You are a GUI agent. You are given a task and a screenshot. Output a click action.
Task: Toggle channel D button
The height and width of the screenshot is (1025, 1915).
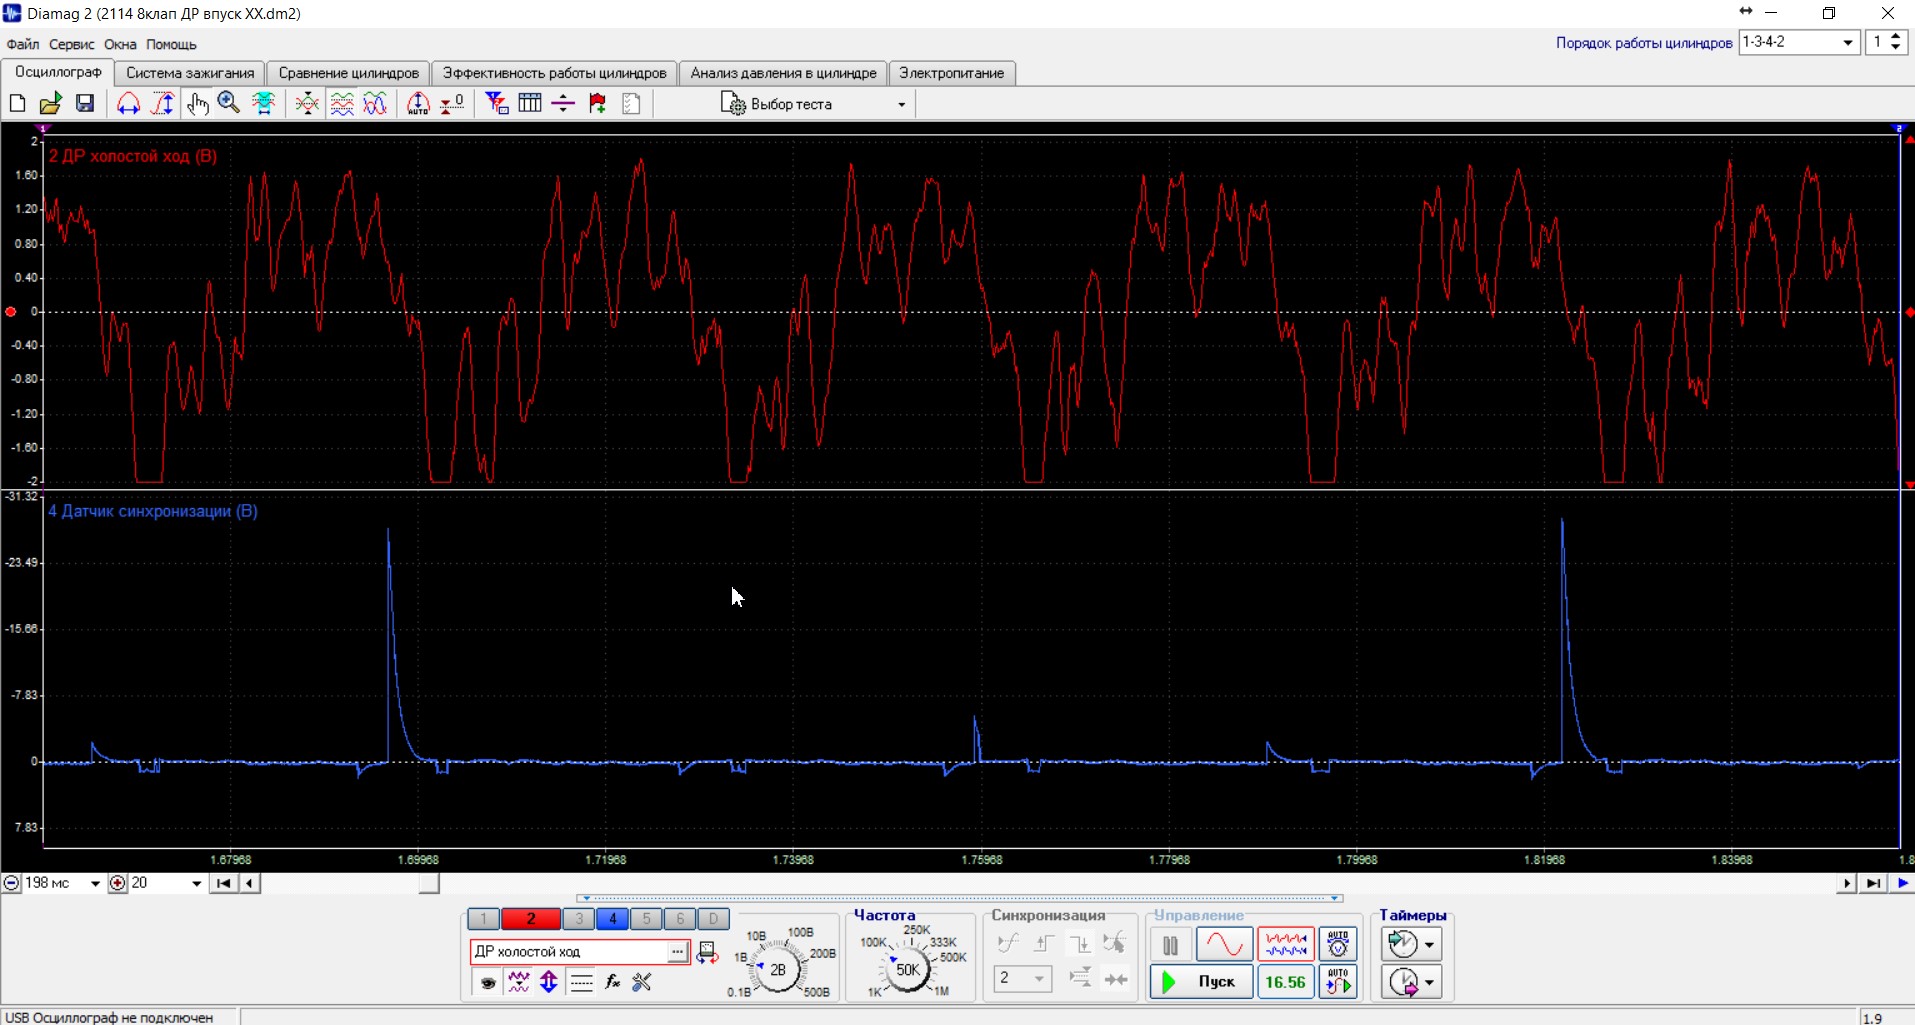(x=714, y=919)
